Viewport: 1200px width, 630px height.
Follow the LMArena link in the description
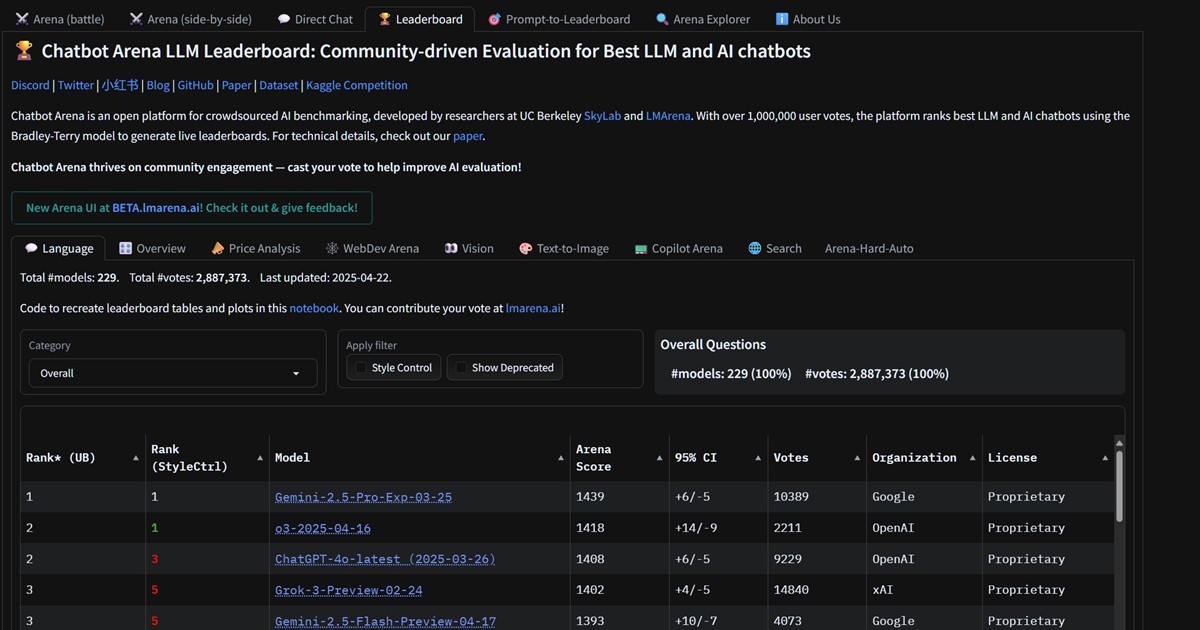(668, 116)
